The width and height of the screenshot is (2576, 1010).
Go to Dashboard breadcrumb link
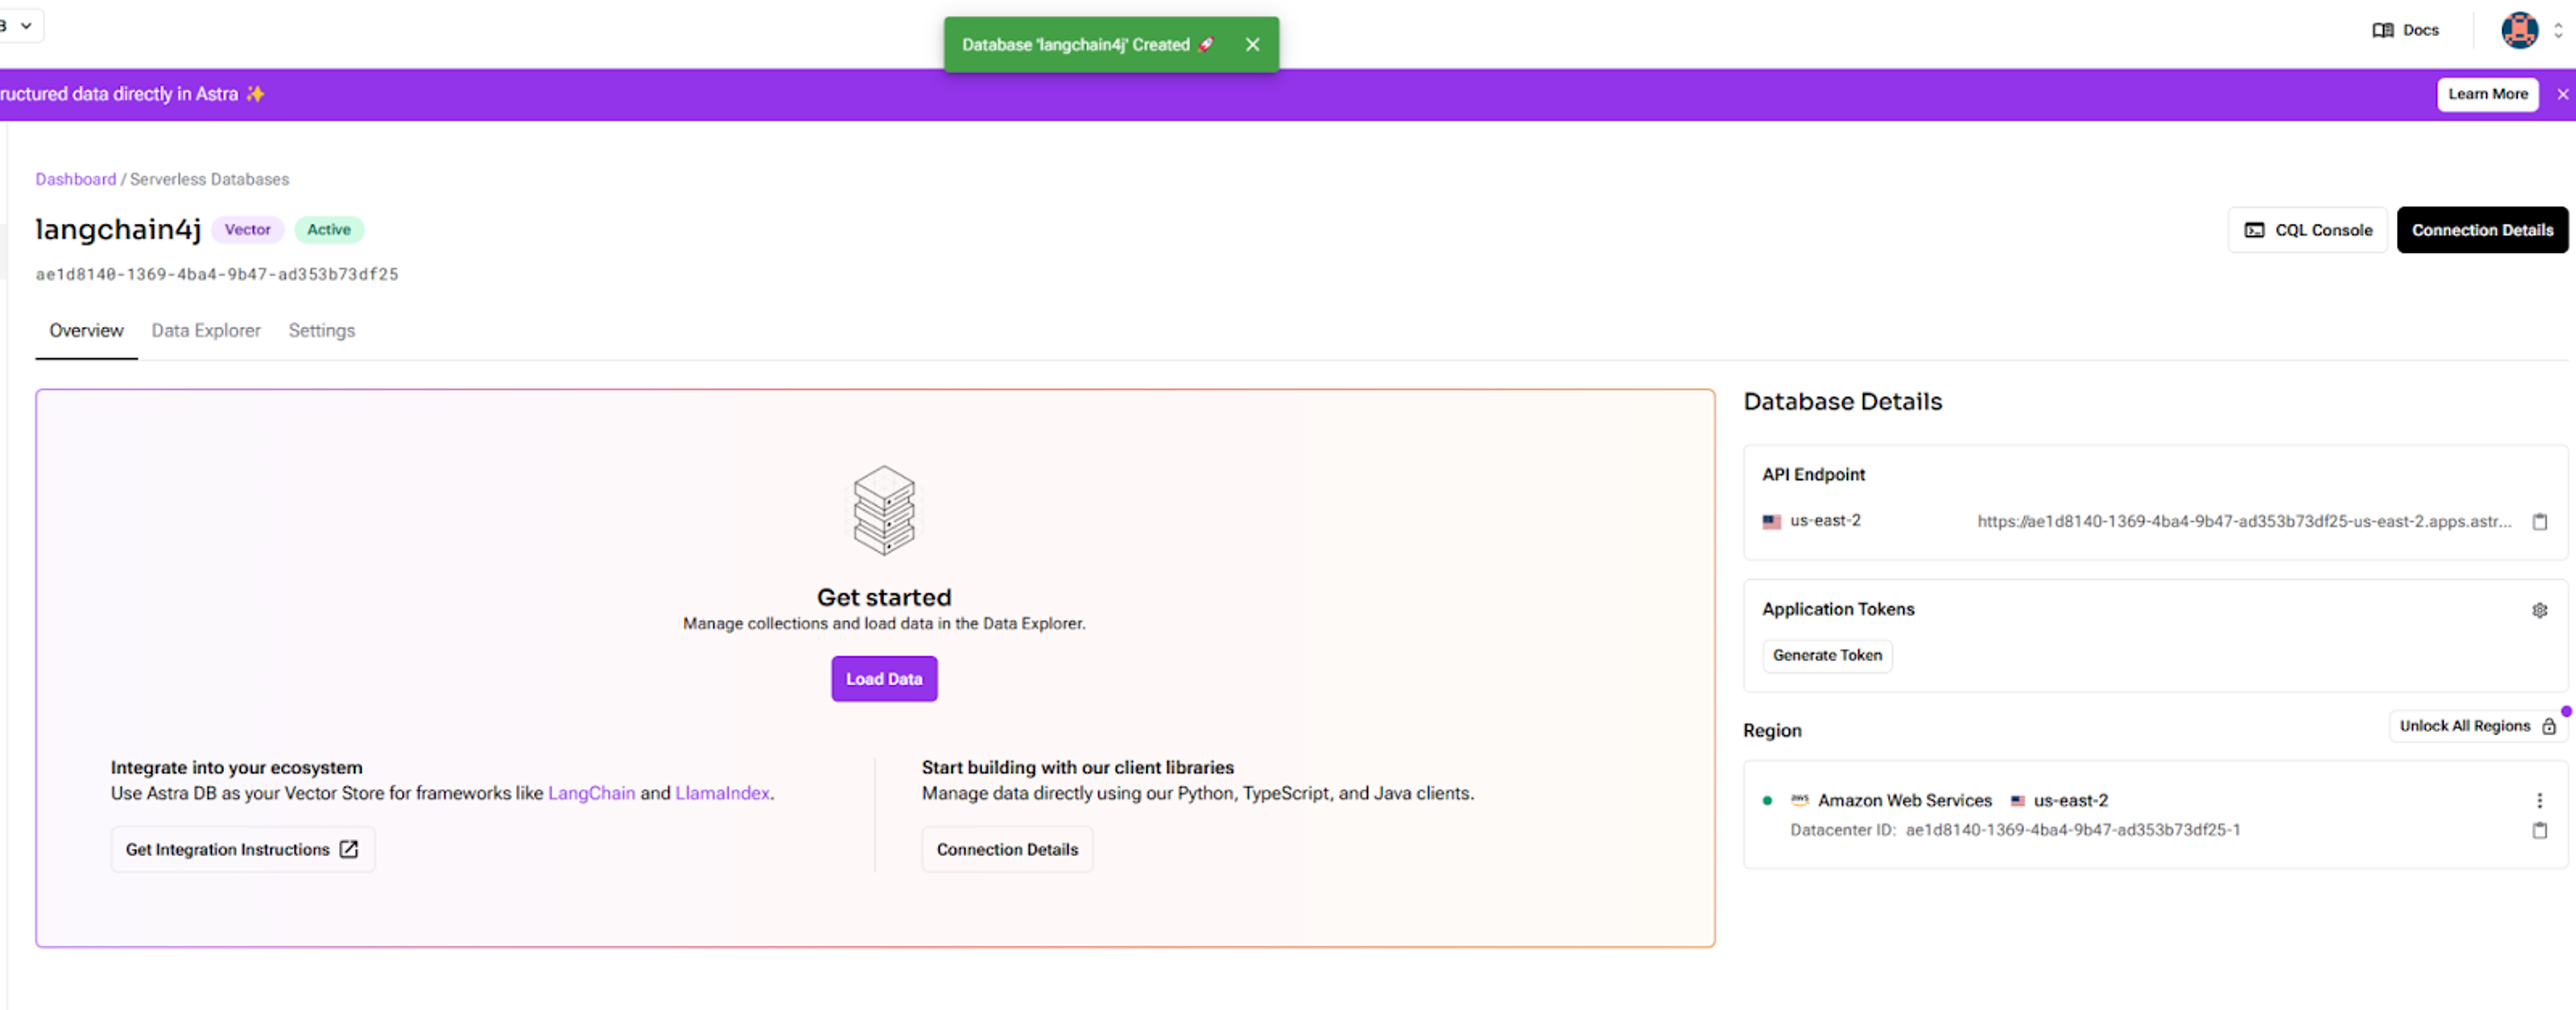click(x=75, y=179)
